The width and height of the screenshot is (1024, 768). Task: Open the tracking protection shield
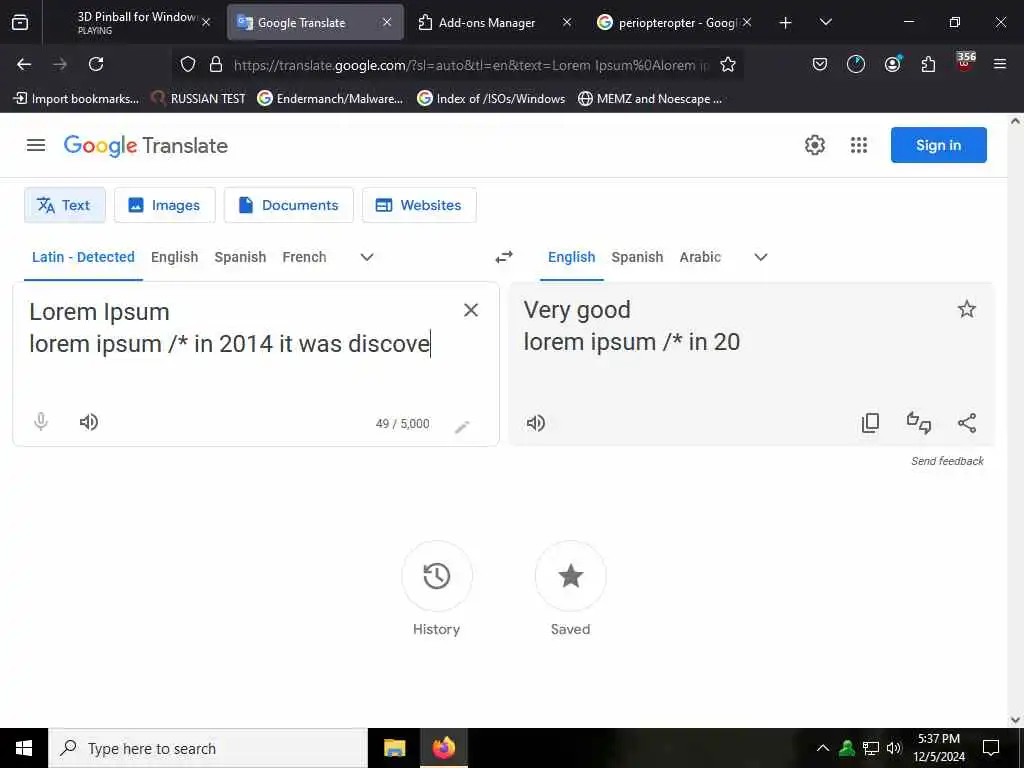tap(188, 65)
